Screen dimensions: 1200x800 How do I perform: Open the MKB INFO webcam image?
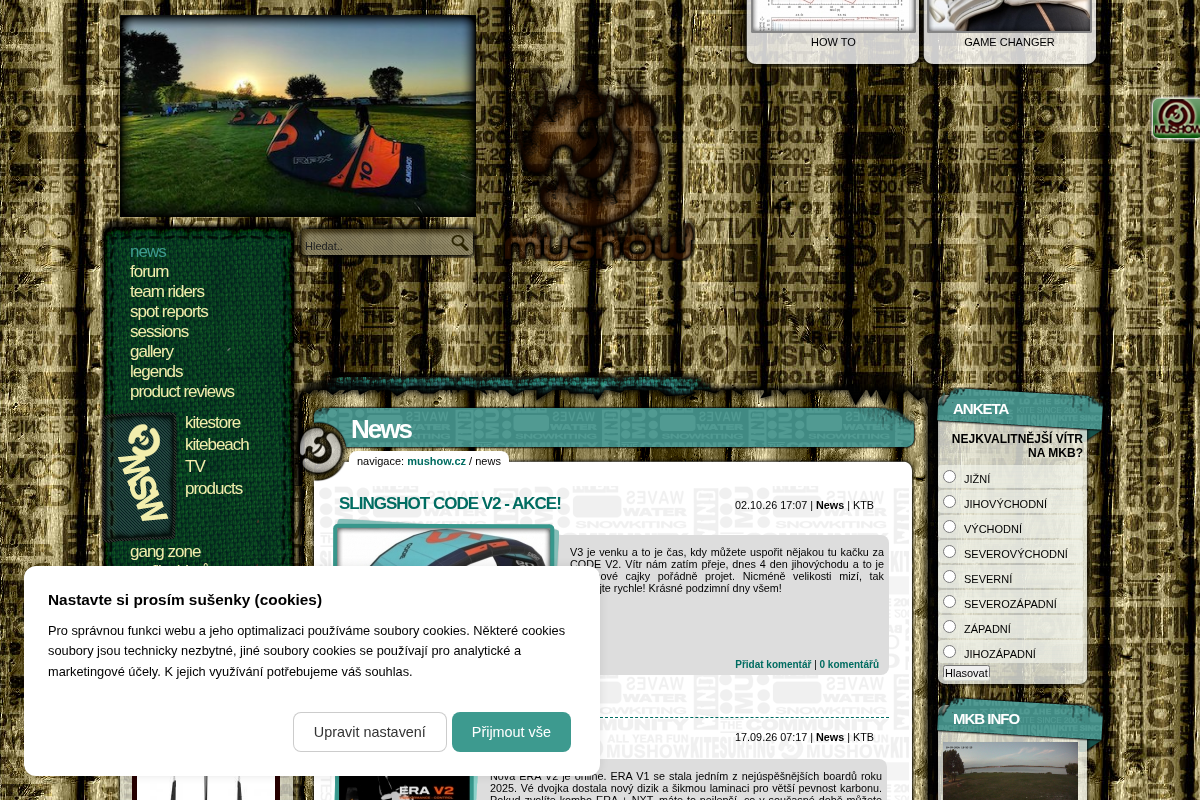click(x=1010, y=770)
